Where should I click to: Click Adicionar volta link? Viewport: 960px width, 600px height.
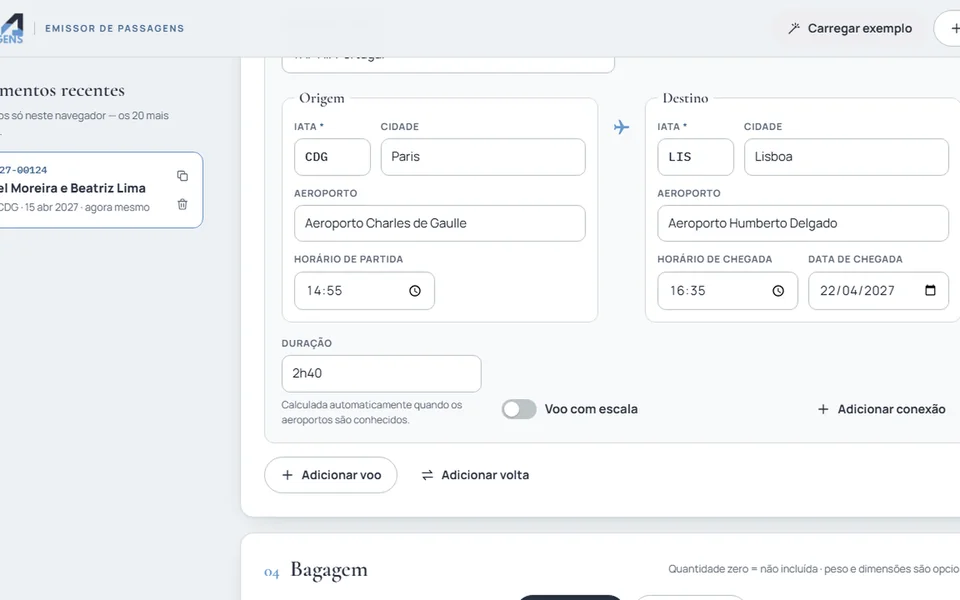475,475
